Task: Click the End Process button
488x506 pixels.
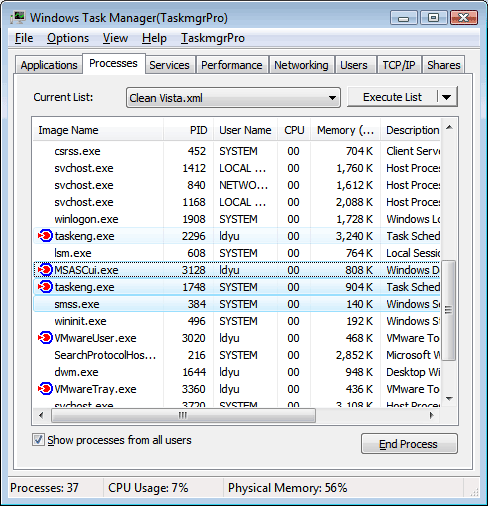Action: (409, 444)
